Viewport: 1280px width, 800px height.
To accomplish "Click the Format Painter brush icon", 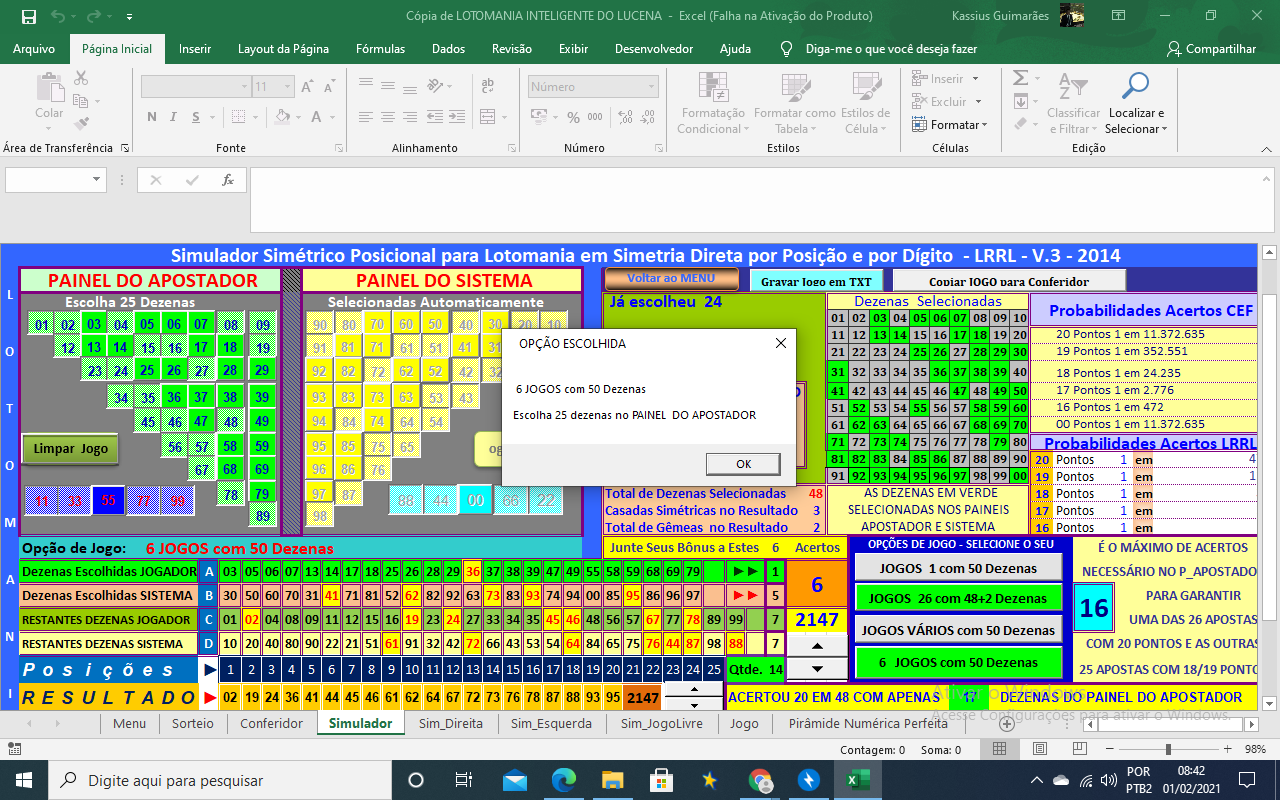I will point(81,123).
